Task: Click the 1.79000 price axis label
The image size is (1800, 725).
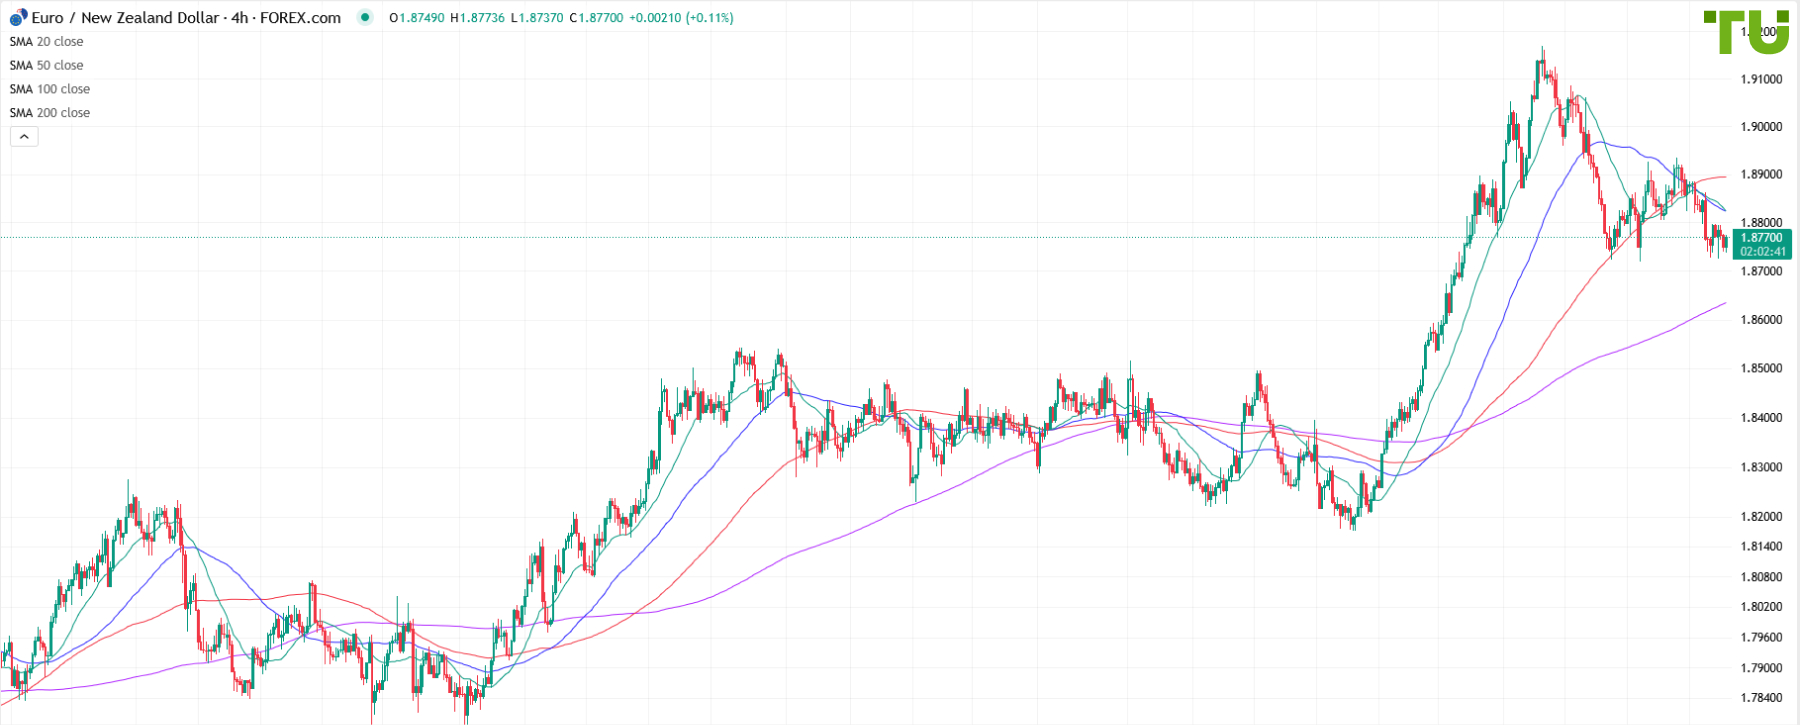Action: [x=1761, y=668]
